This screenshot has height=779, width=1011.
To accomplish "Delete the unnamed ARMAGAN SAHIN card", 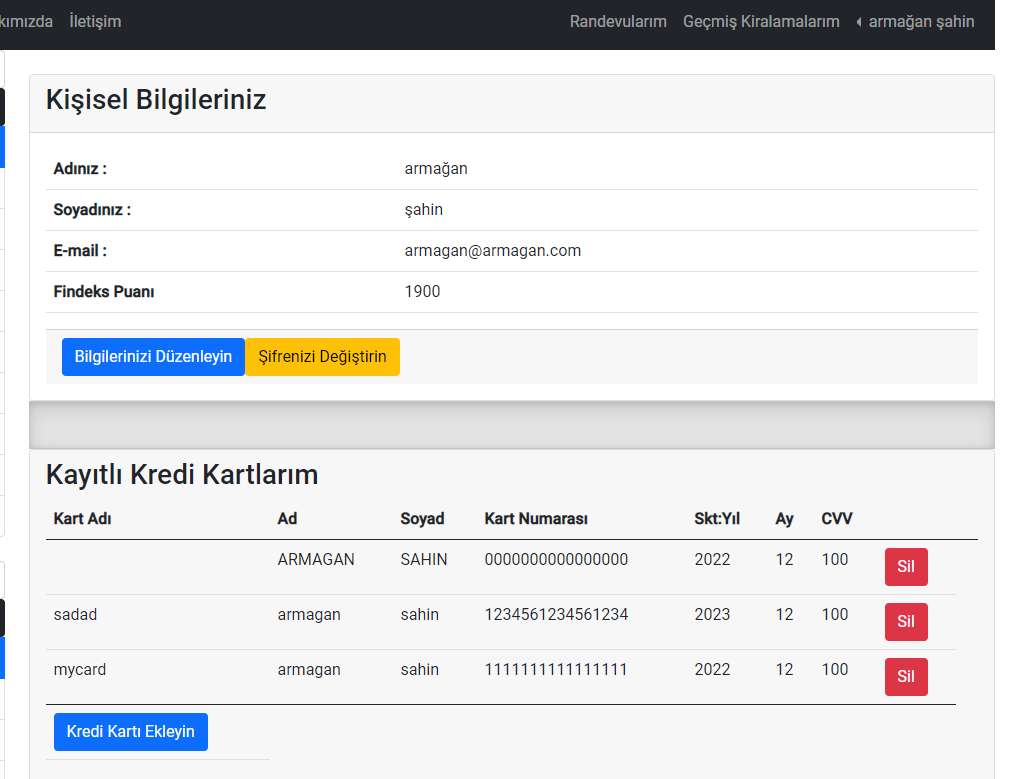I will coord(905,566).
